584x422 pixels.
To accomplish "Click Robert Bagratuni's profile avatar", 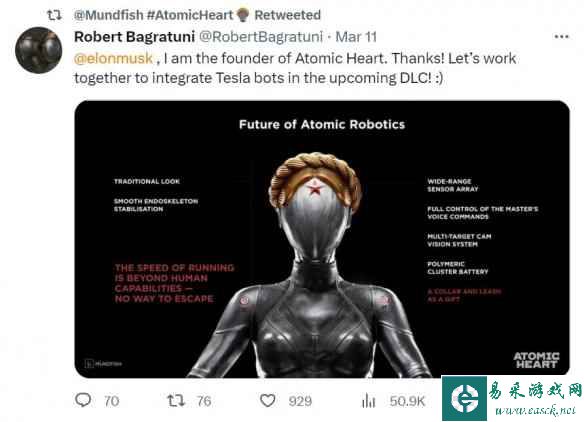I will 38,50.
